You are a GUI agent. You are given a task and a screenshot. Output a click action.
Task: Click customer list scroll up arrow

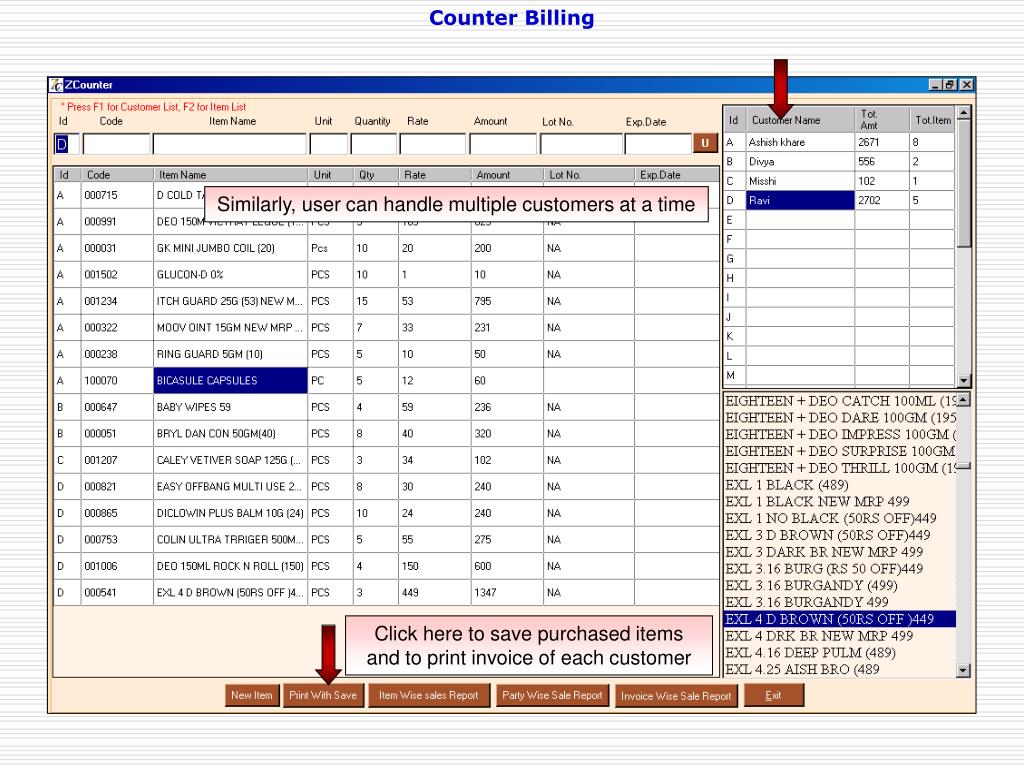coord(963,114)
